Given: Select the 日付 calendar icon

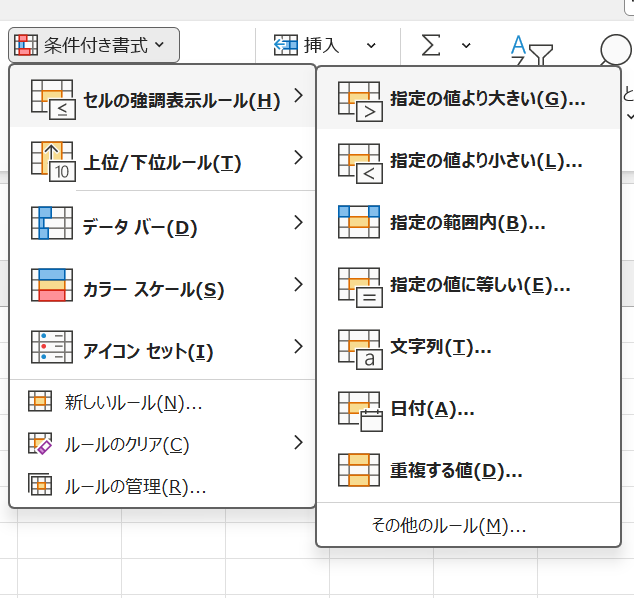Looking at the screenshot, I should point(360,410).
